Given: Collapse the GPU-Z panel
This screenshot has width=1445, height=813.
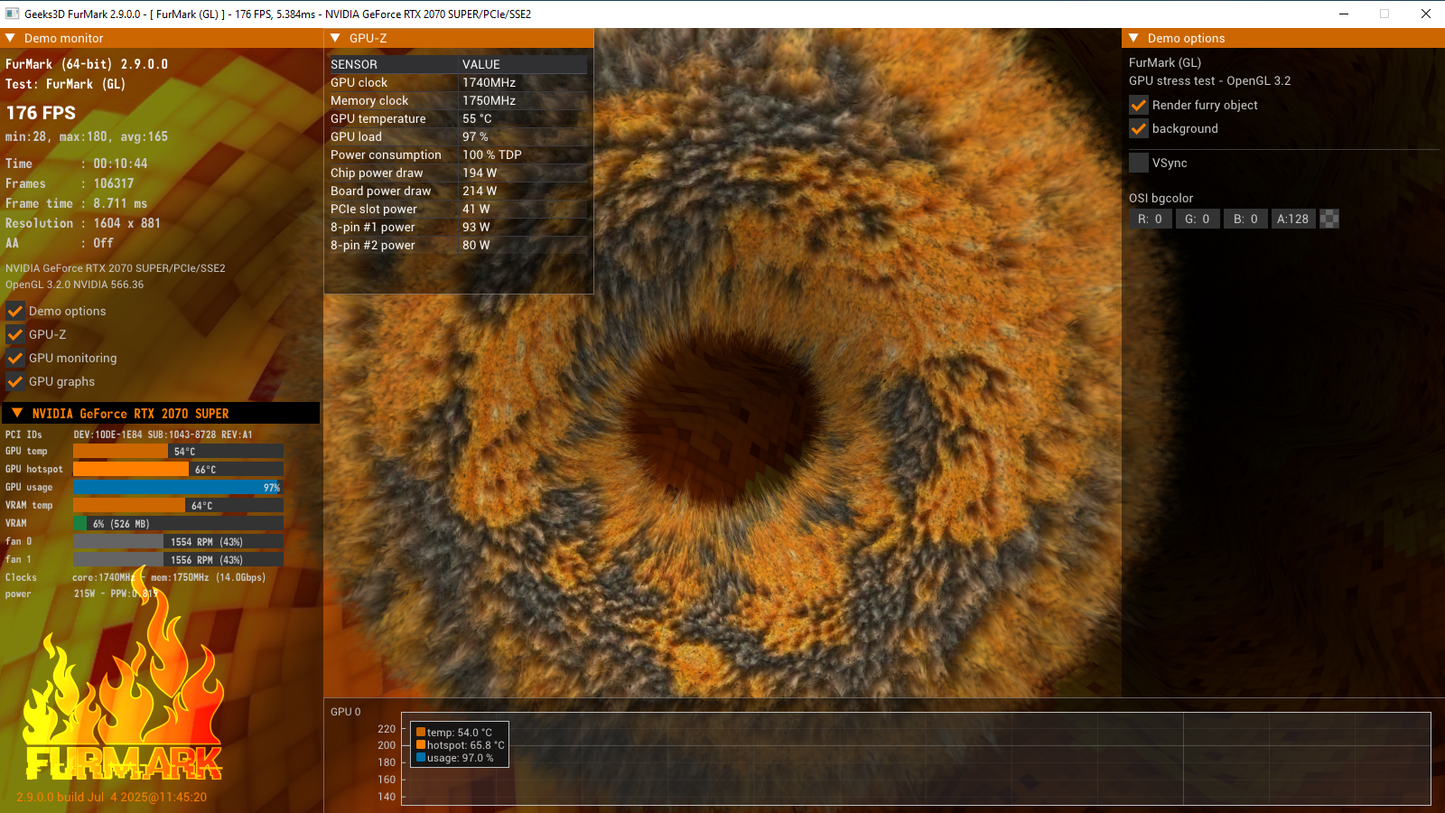Looking at the screenshot, I should [335, 38].
